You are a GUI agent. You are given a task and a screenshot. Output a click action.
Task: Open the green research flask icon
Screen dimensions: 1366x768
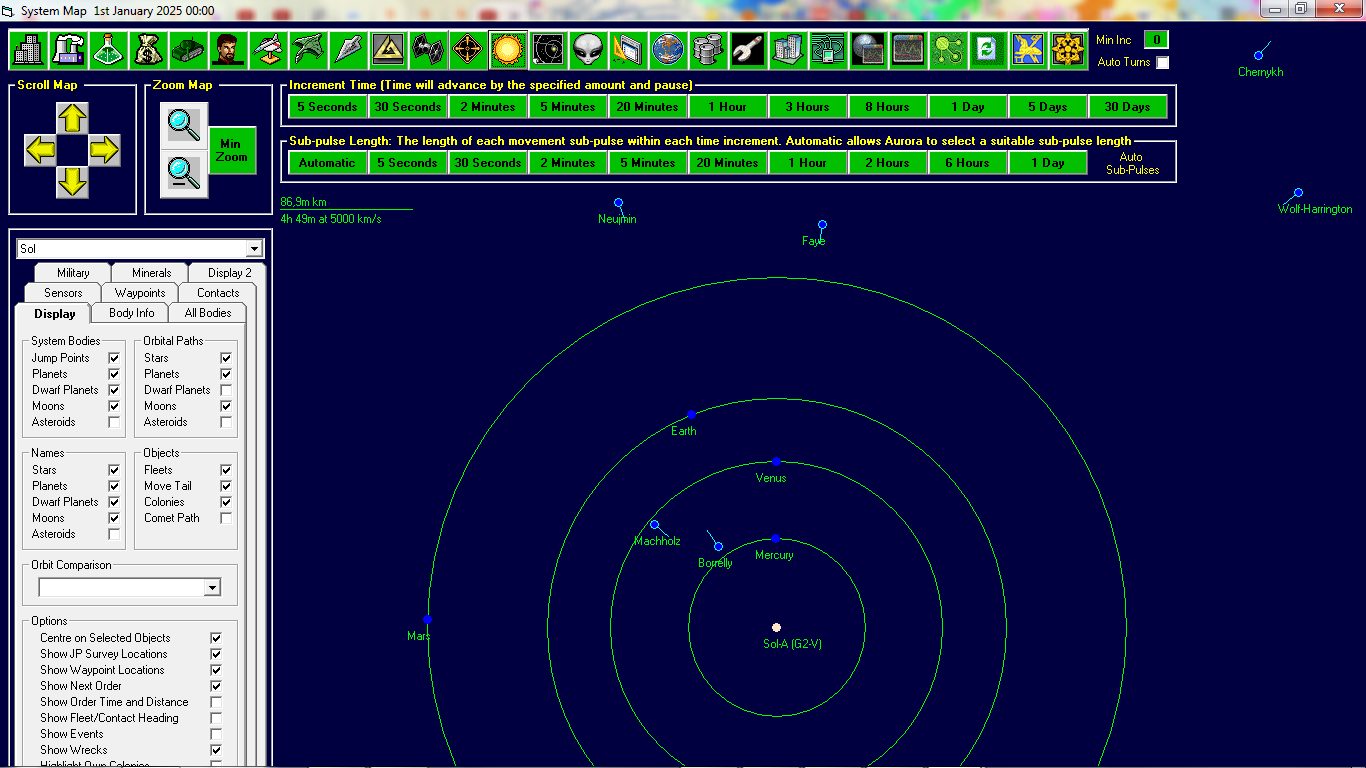(109, 48)
